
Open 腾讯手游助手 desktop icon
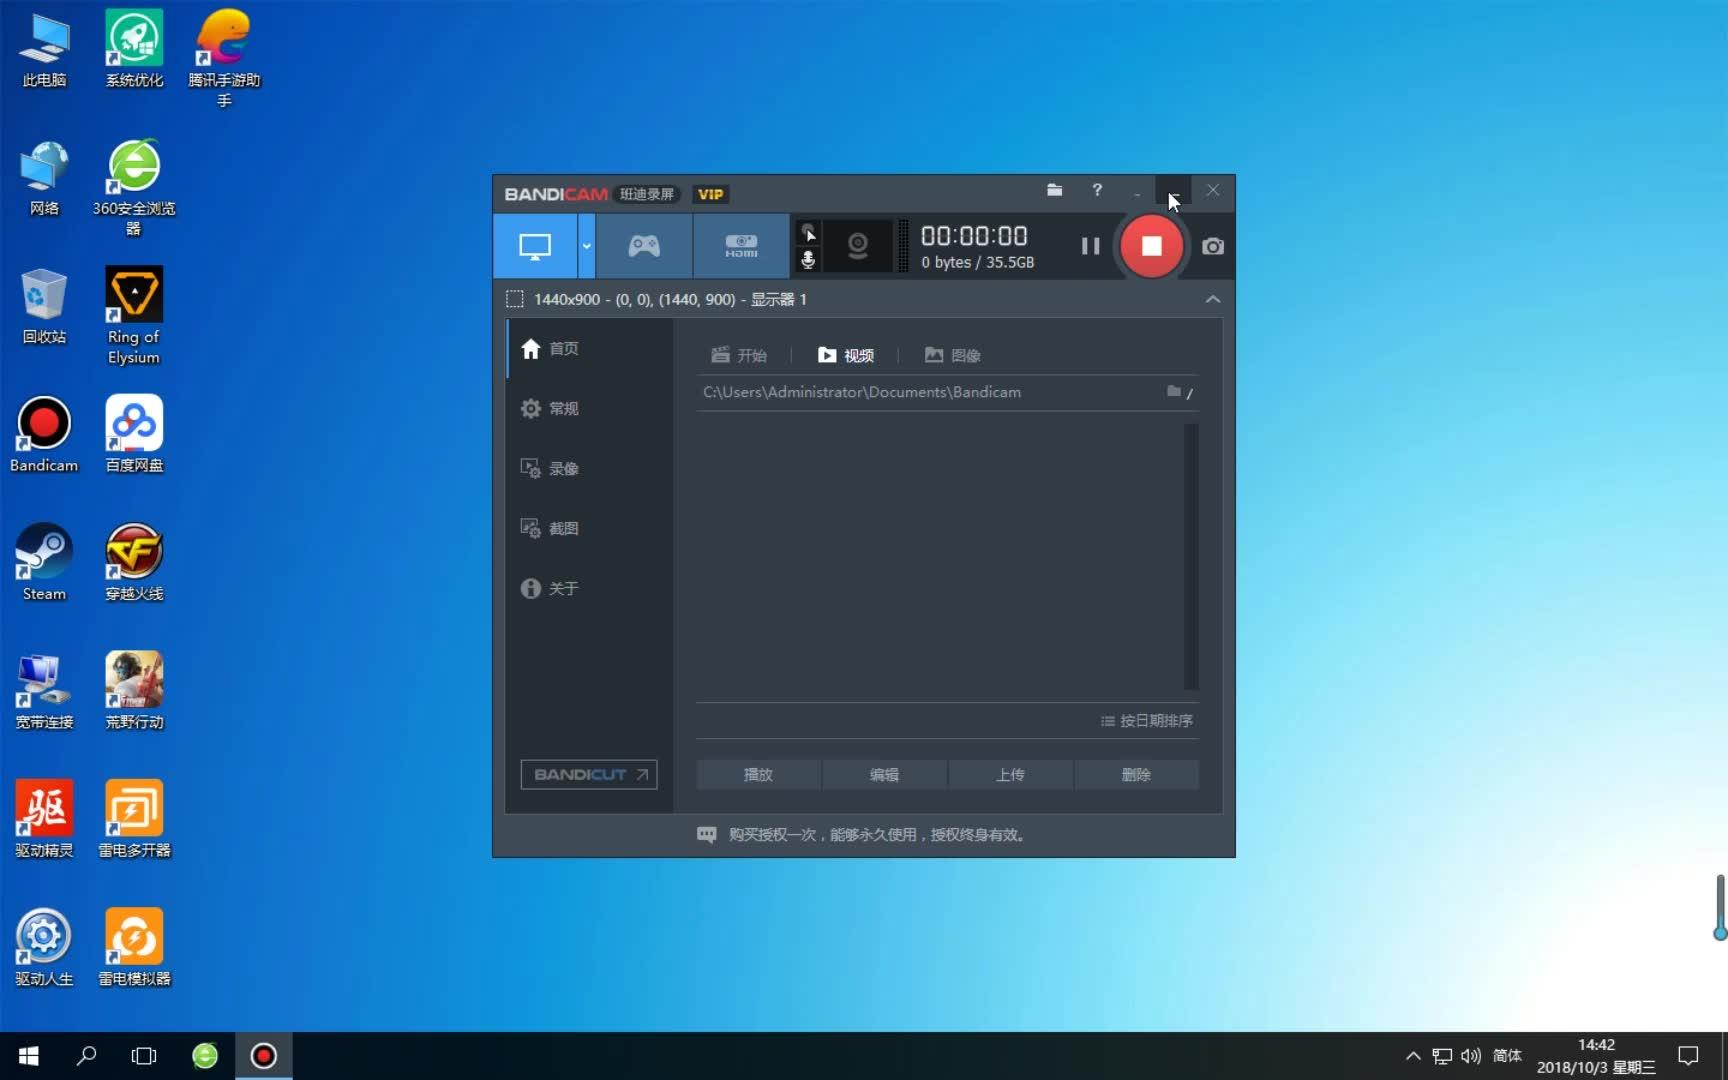224,60
